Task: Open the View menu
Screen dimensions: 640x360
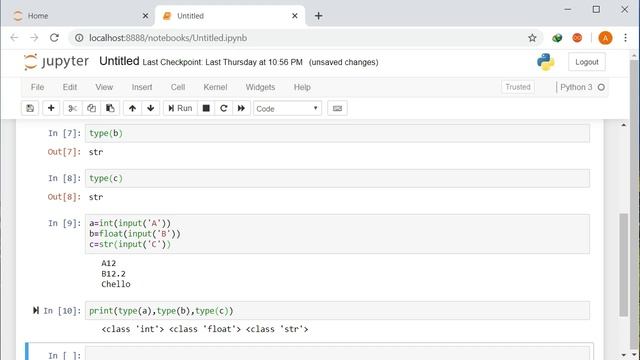Action: (104, 87)
